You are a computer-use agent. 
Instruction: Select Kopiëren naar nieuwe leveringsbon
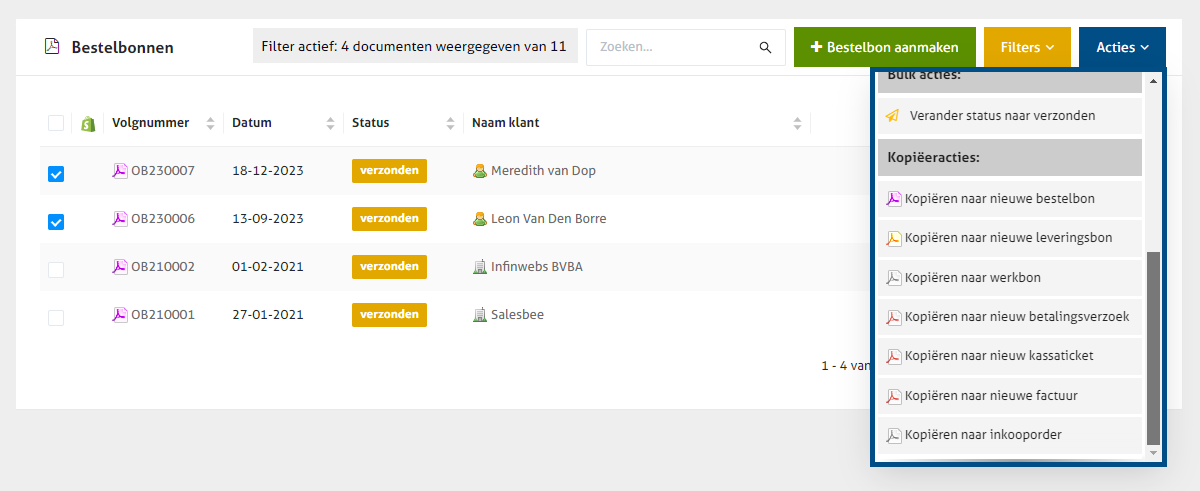pyautogui.click(x=1007, y=238)
